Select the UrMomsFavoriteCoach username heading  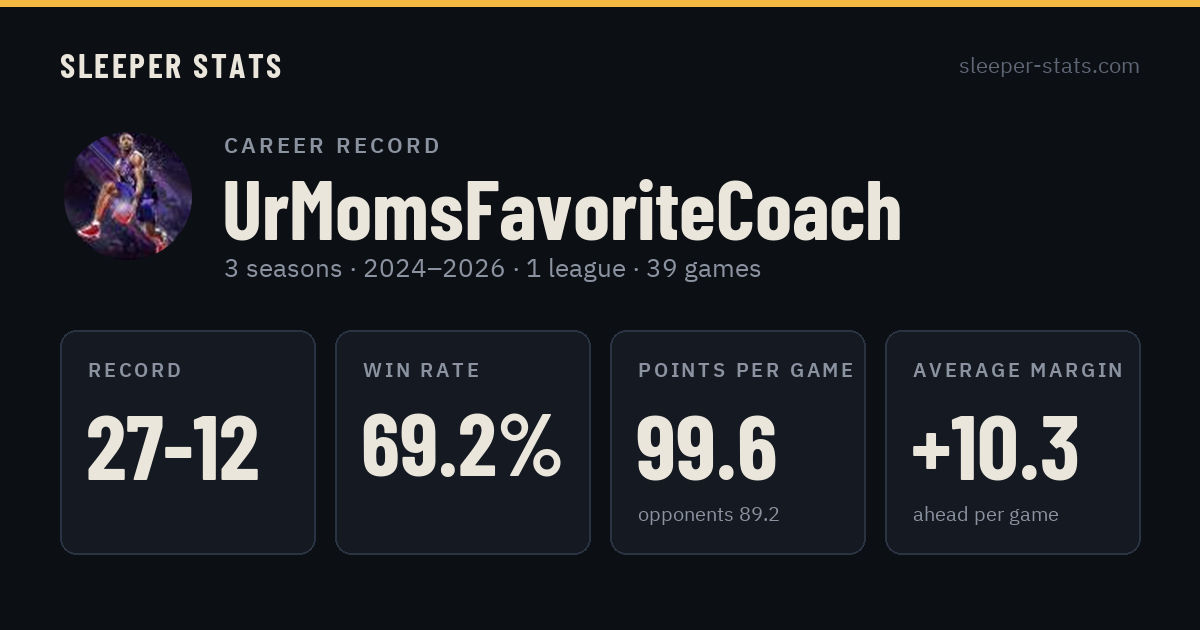[562, 212]
